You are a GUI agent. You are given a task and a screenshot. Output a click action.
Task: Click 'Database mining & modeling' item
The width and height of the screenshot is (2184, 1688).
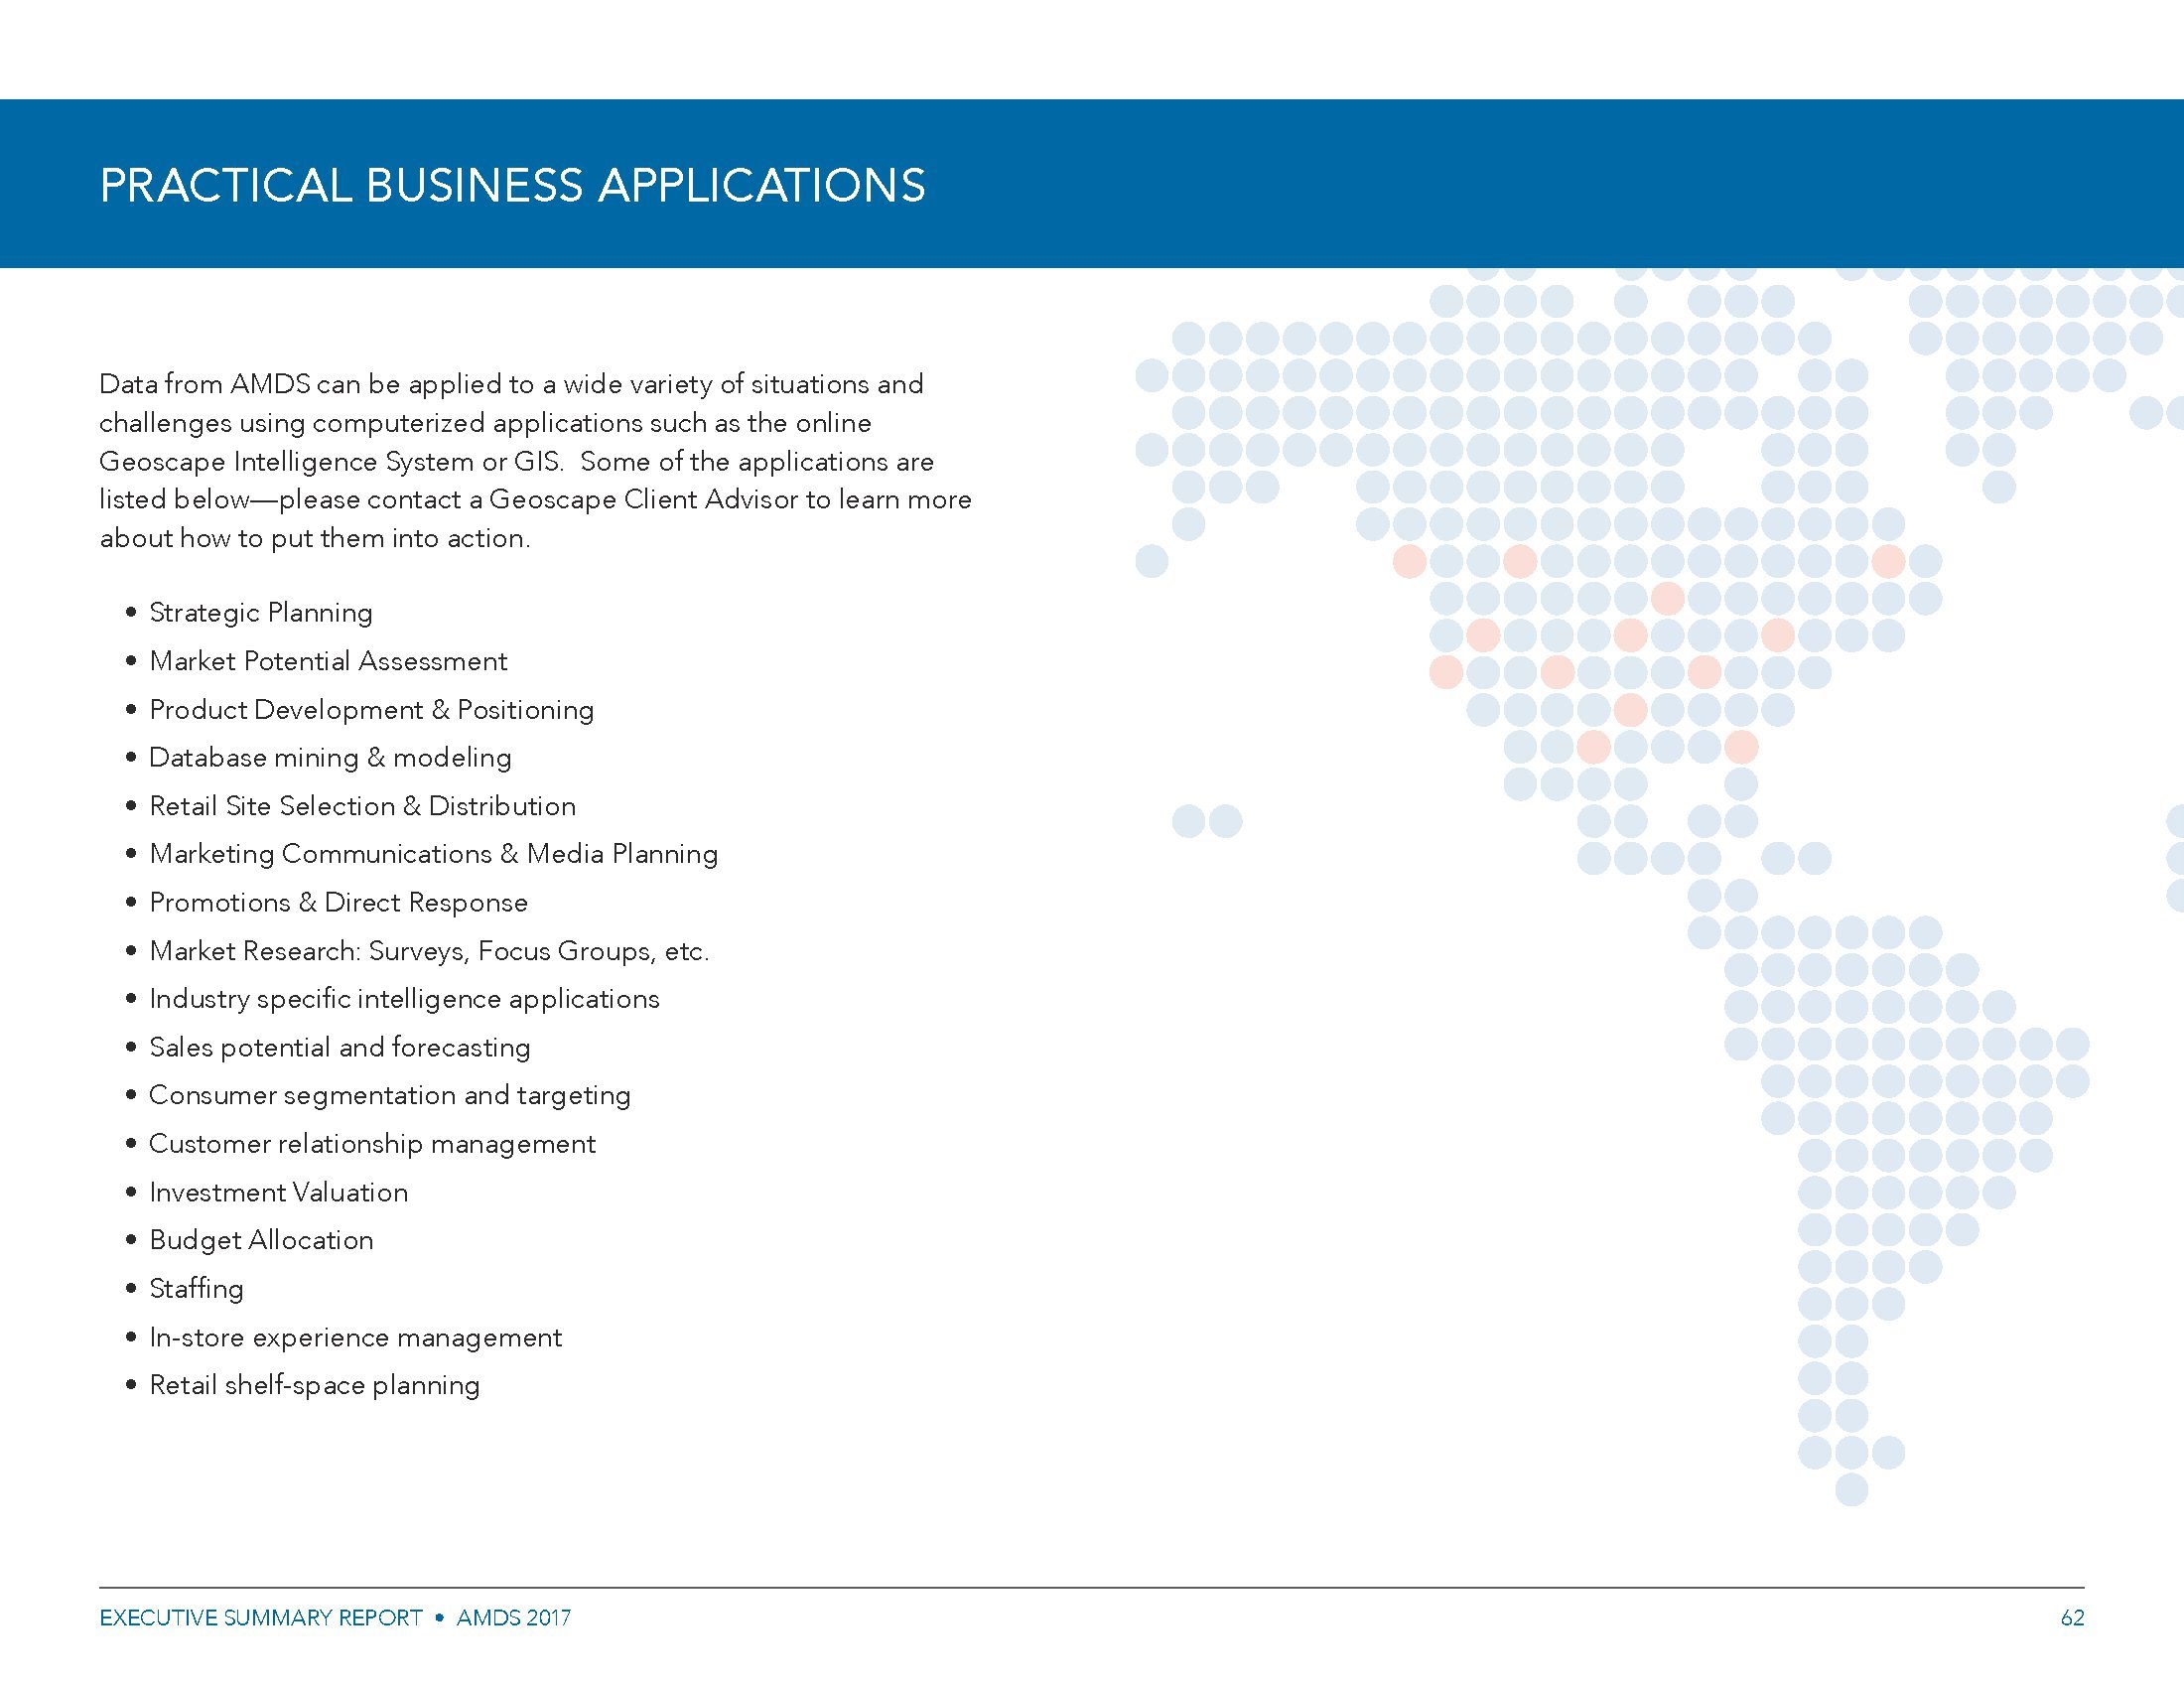click(330, 758)
